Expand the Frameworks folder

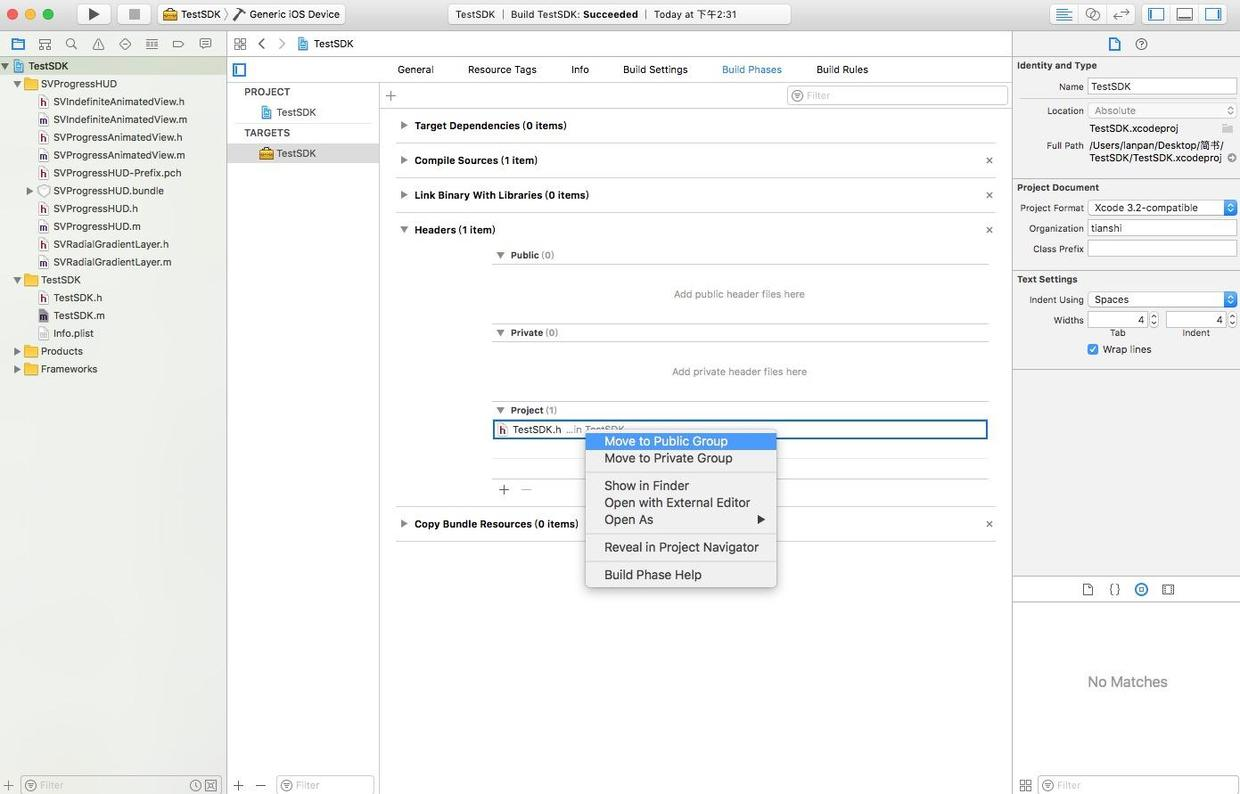[x=17, y=370]
